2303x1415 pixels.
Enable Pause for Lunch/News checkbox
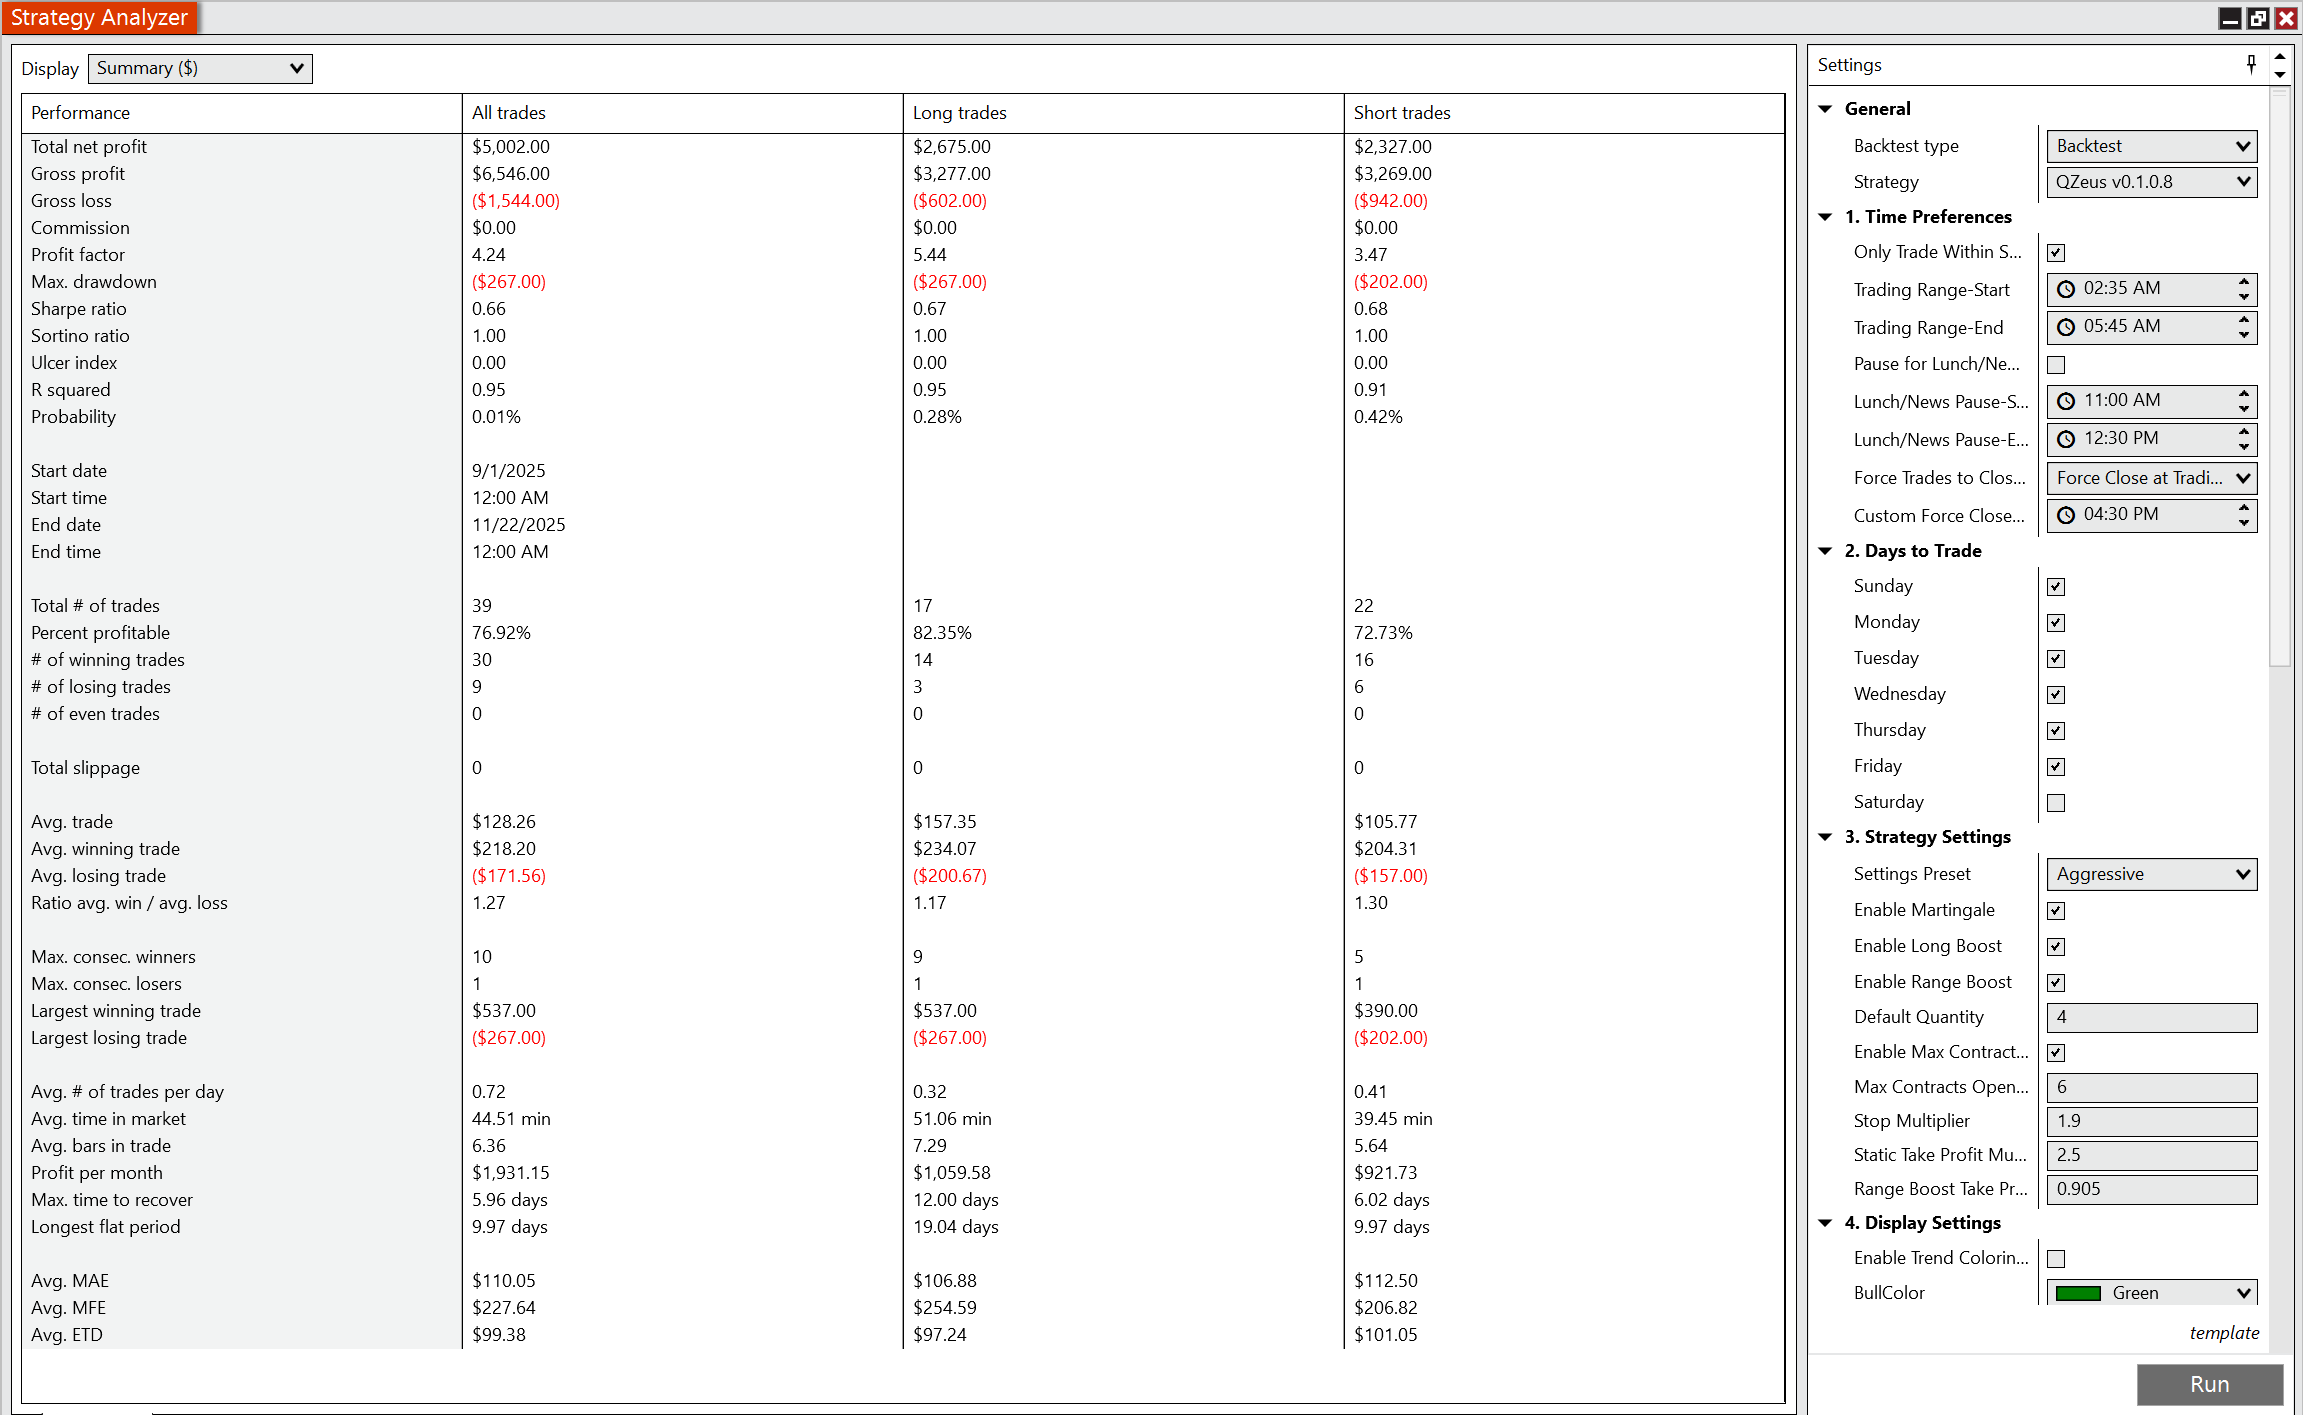coord(2056,365)
